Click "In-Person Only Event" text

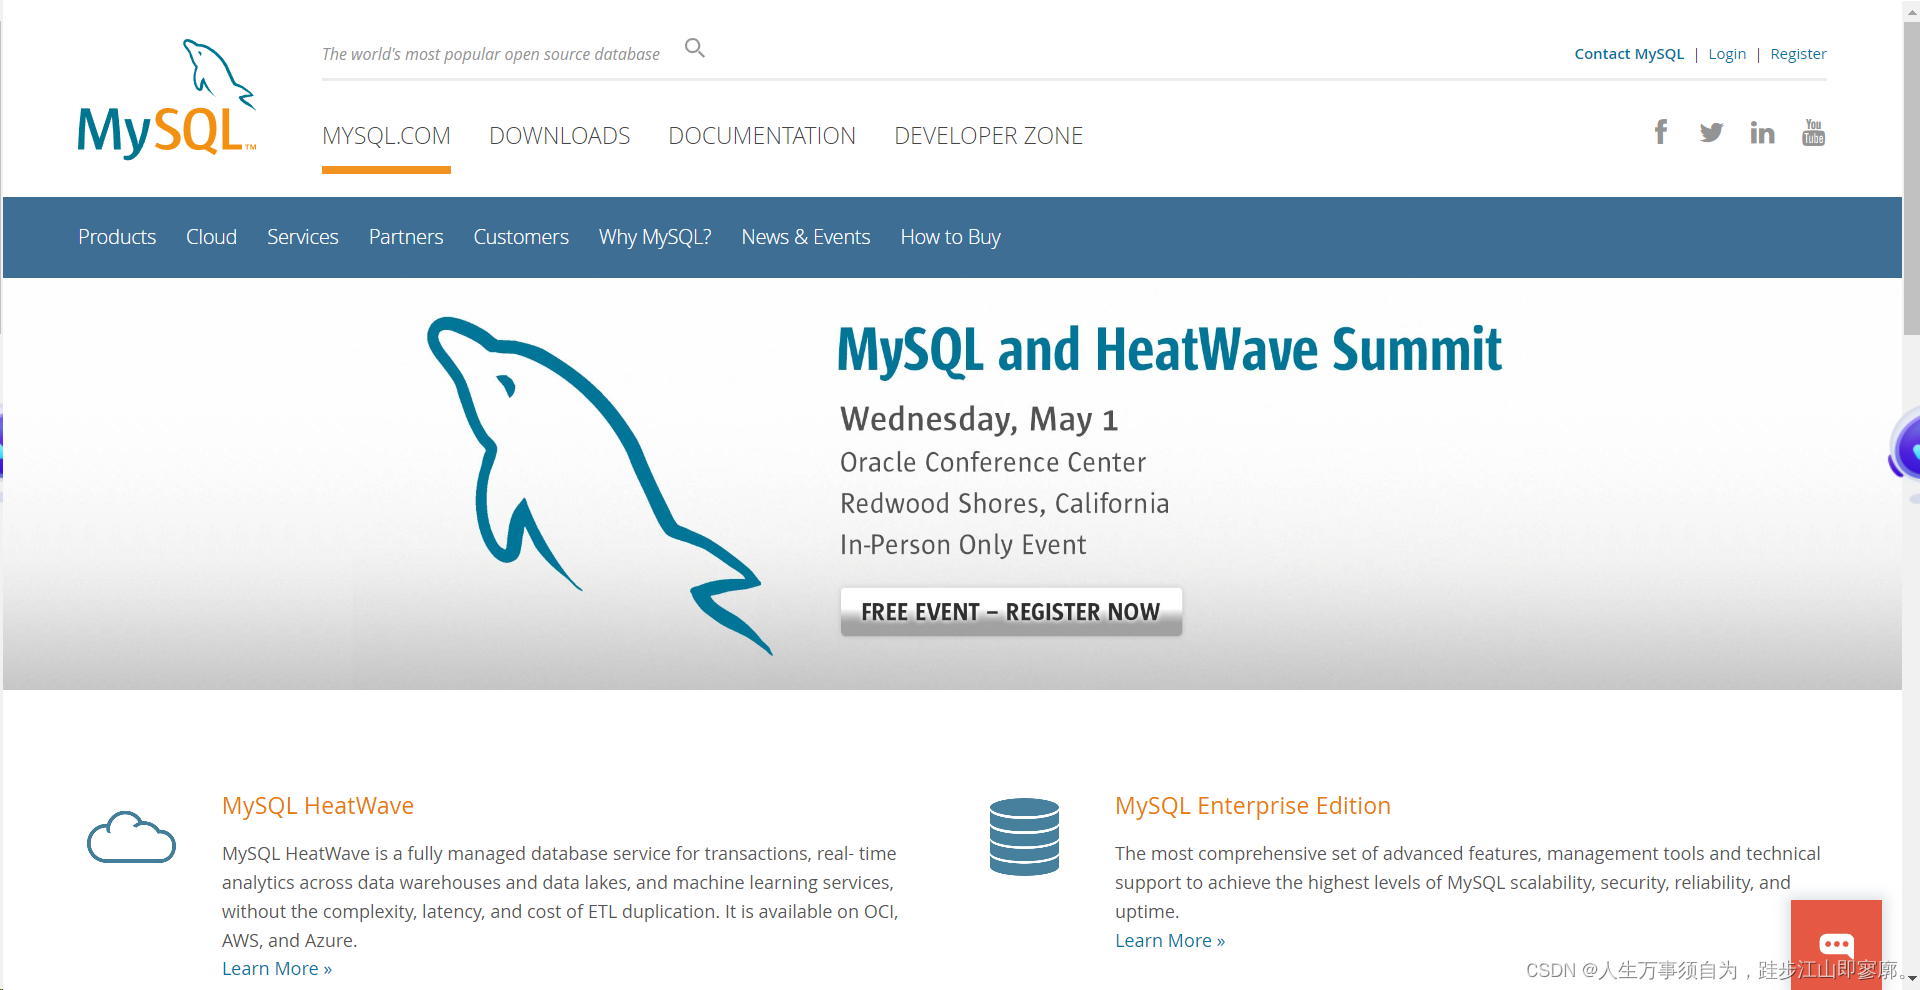[963, 545]
